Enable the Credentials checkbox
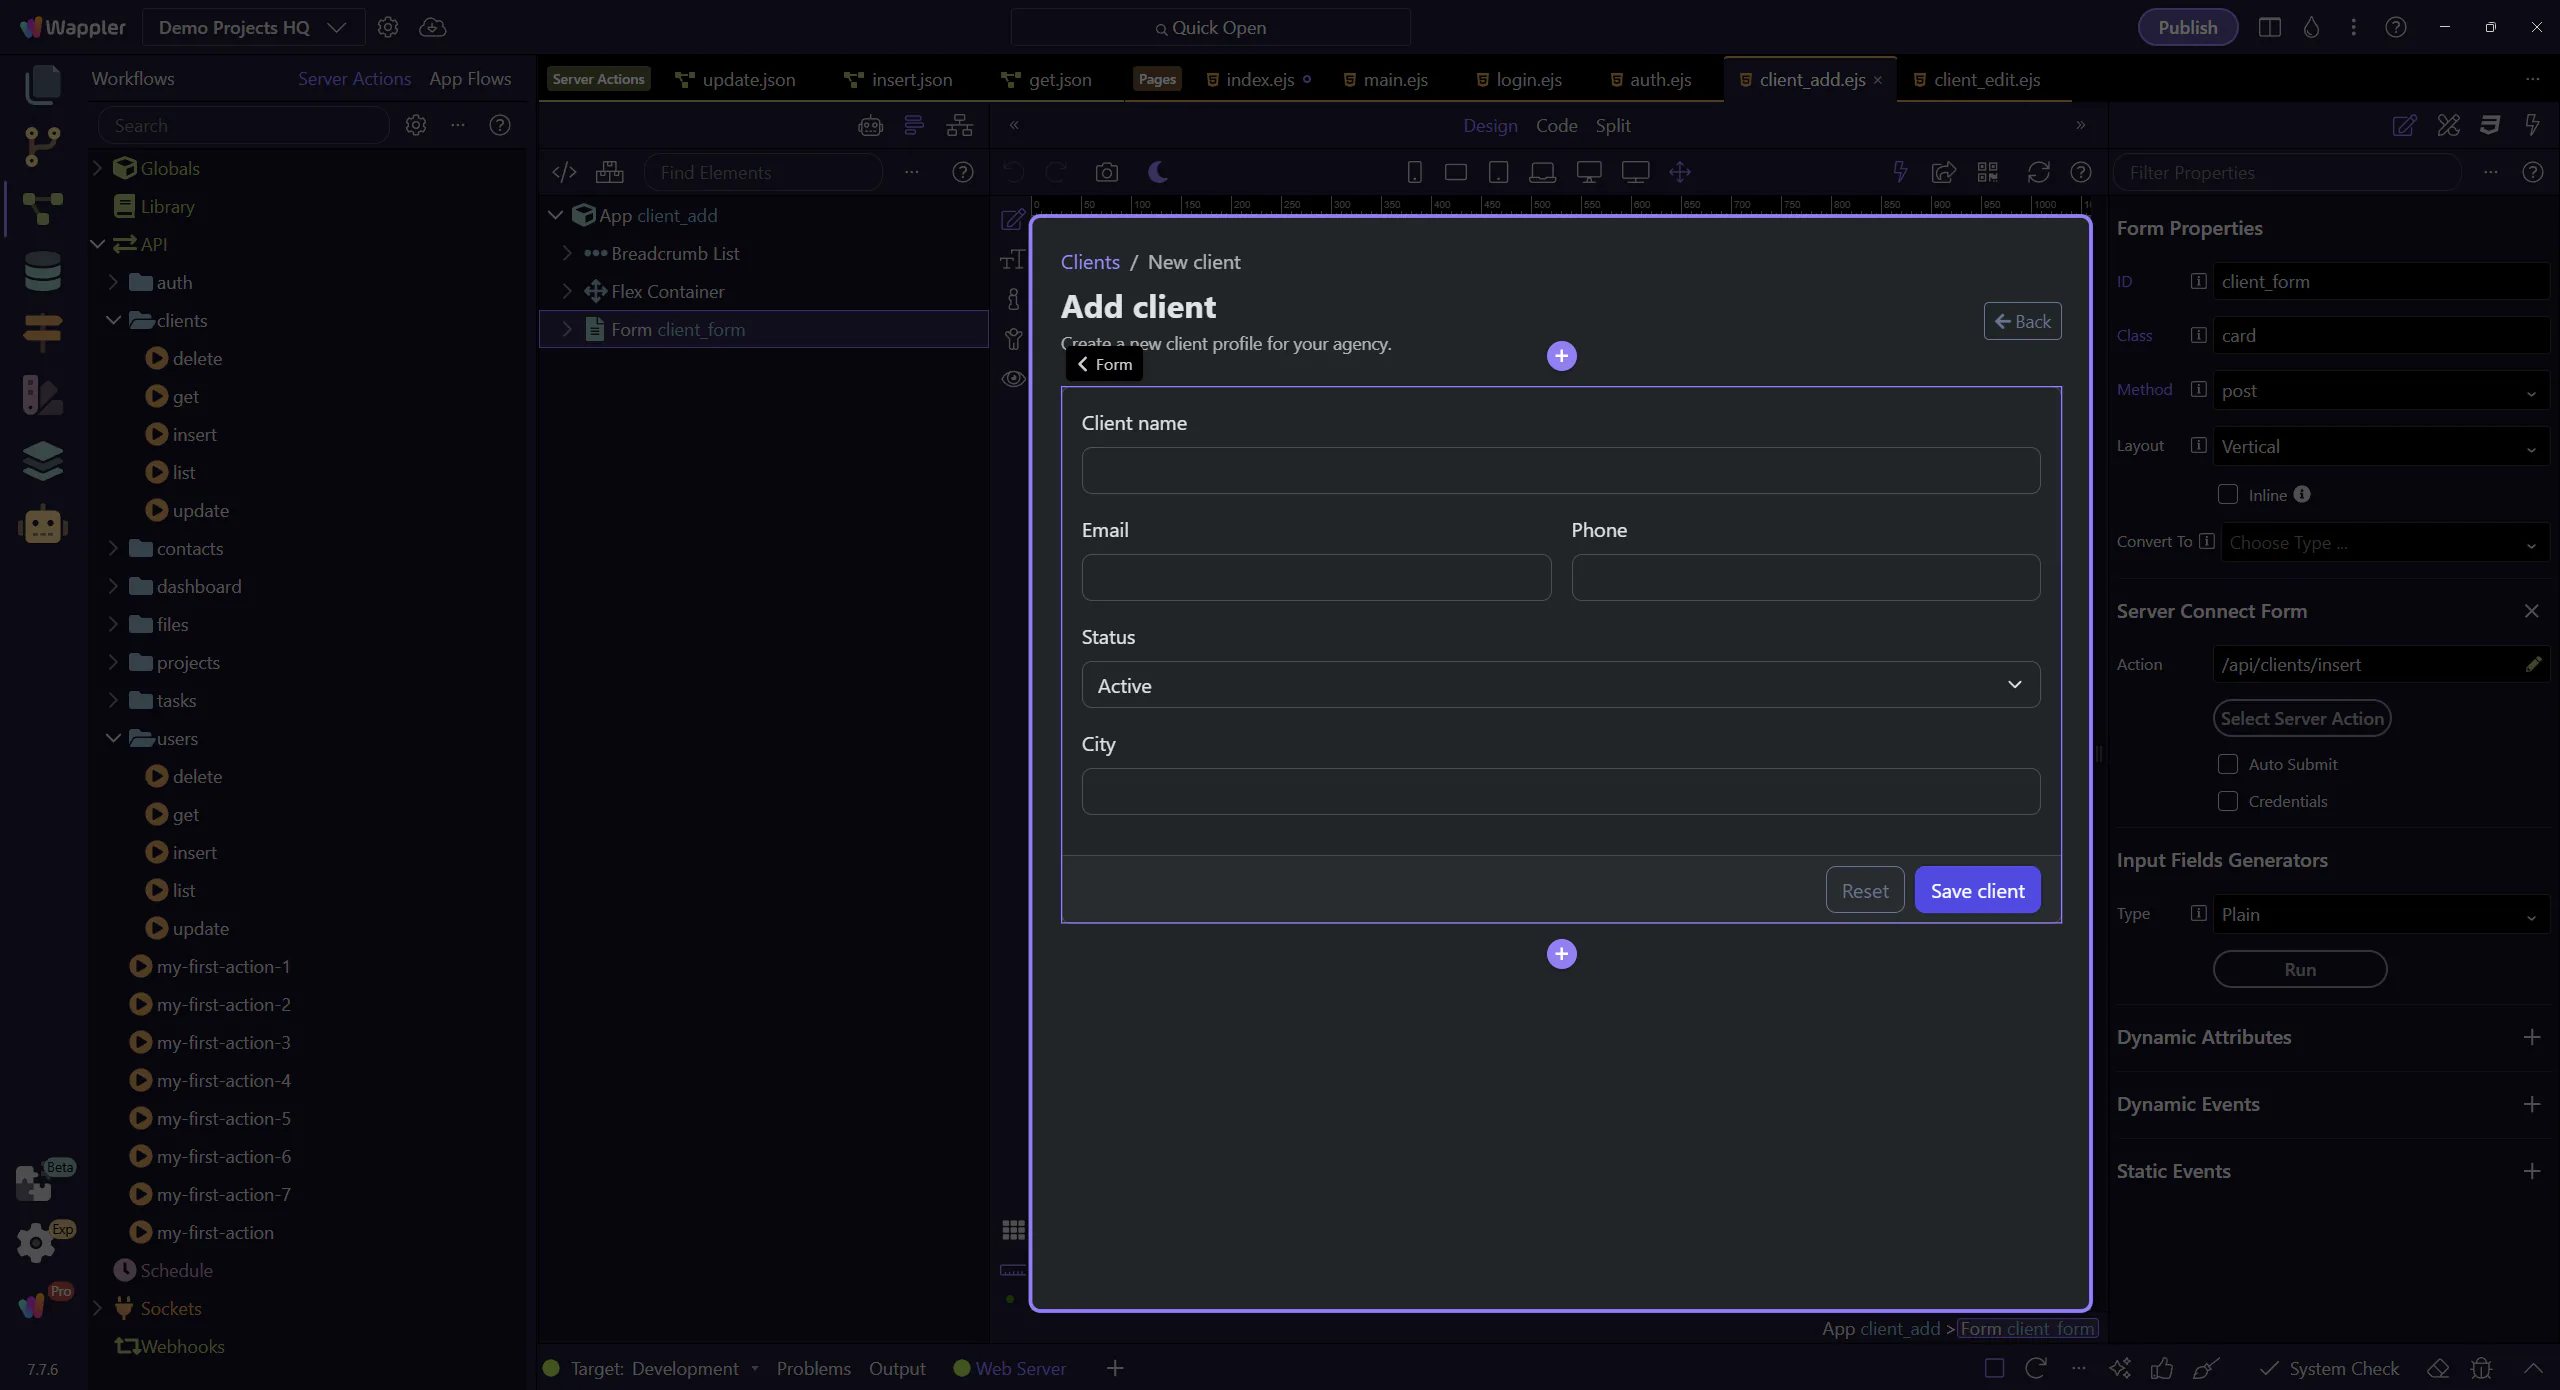This screenshot has height=1390, width=2560. pyautogui.click(x=2227, y=801)
